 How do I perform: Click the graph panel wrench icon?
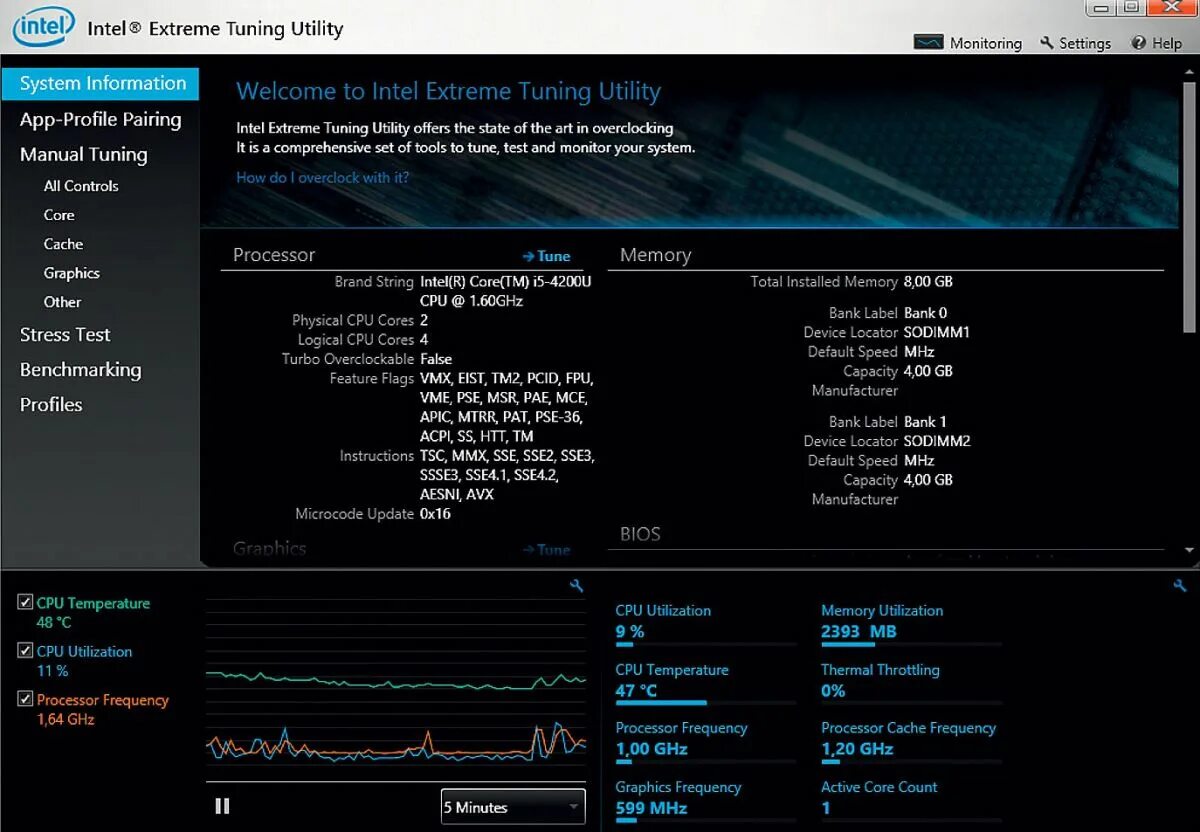pyautogui.click(x=576, y=586)
